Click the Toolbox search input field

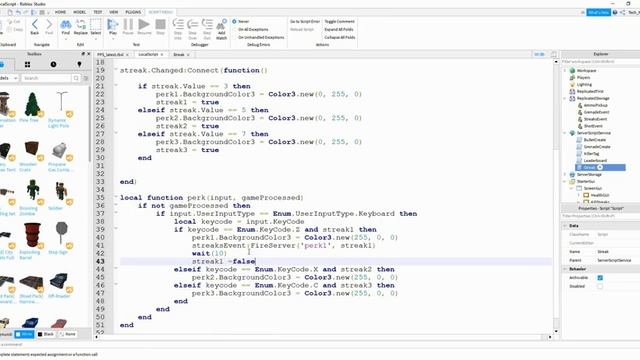[x=46, y=78]
